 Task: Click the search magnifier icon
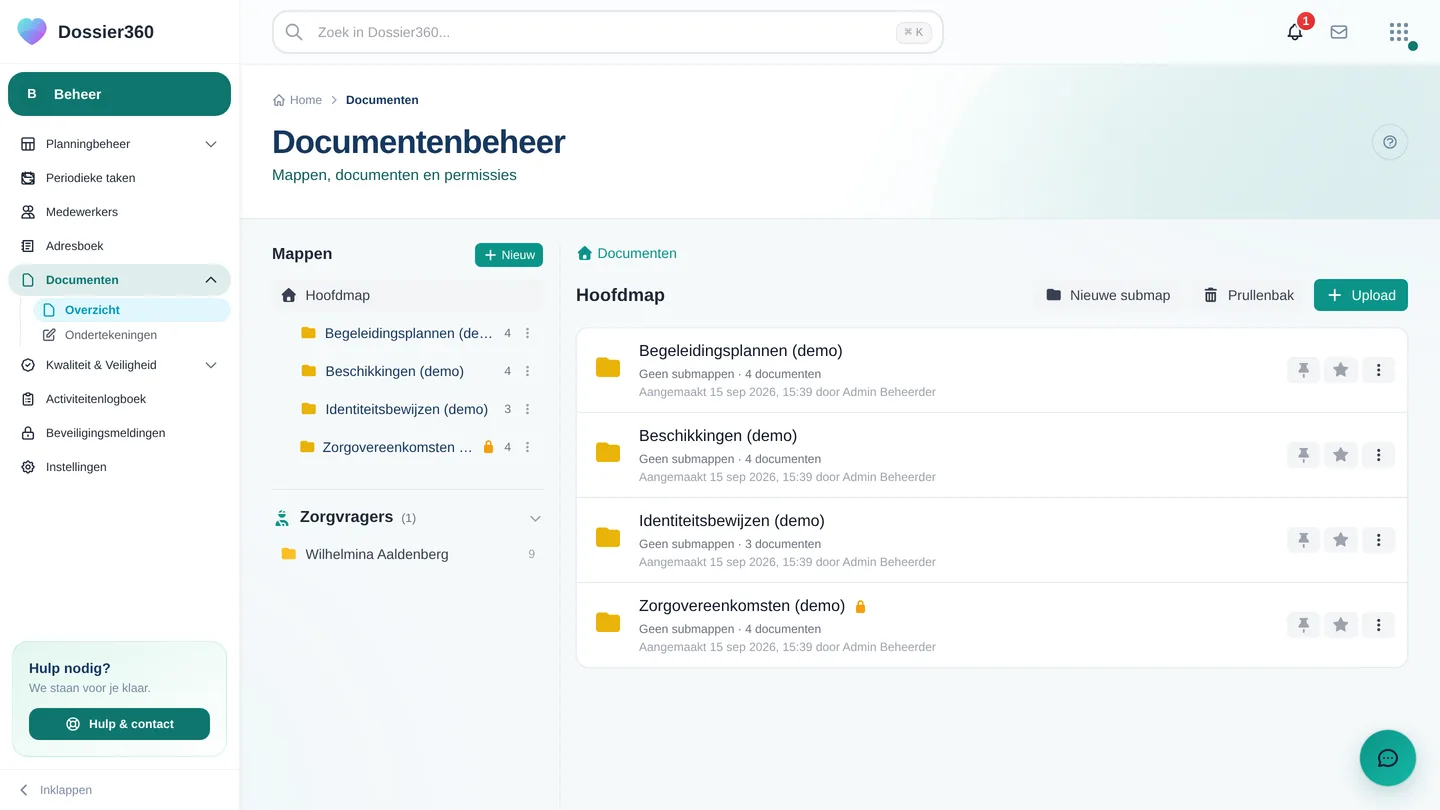pos(294,32)
